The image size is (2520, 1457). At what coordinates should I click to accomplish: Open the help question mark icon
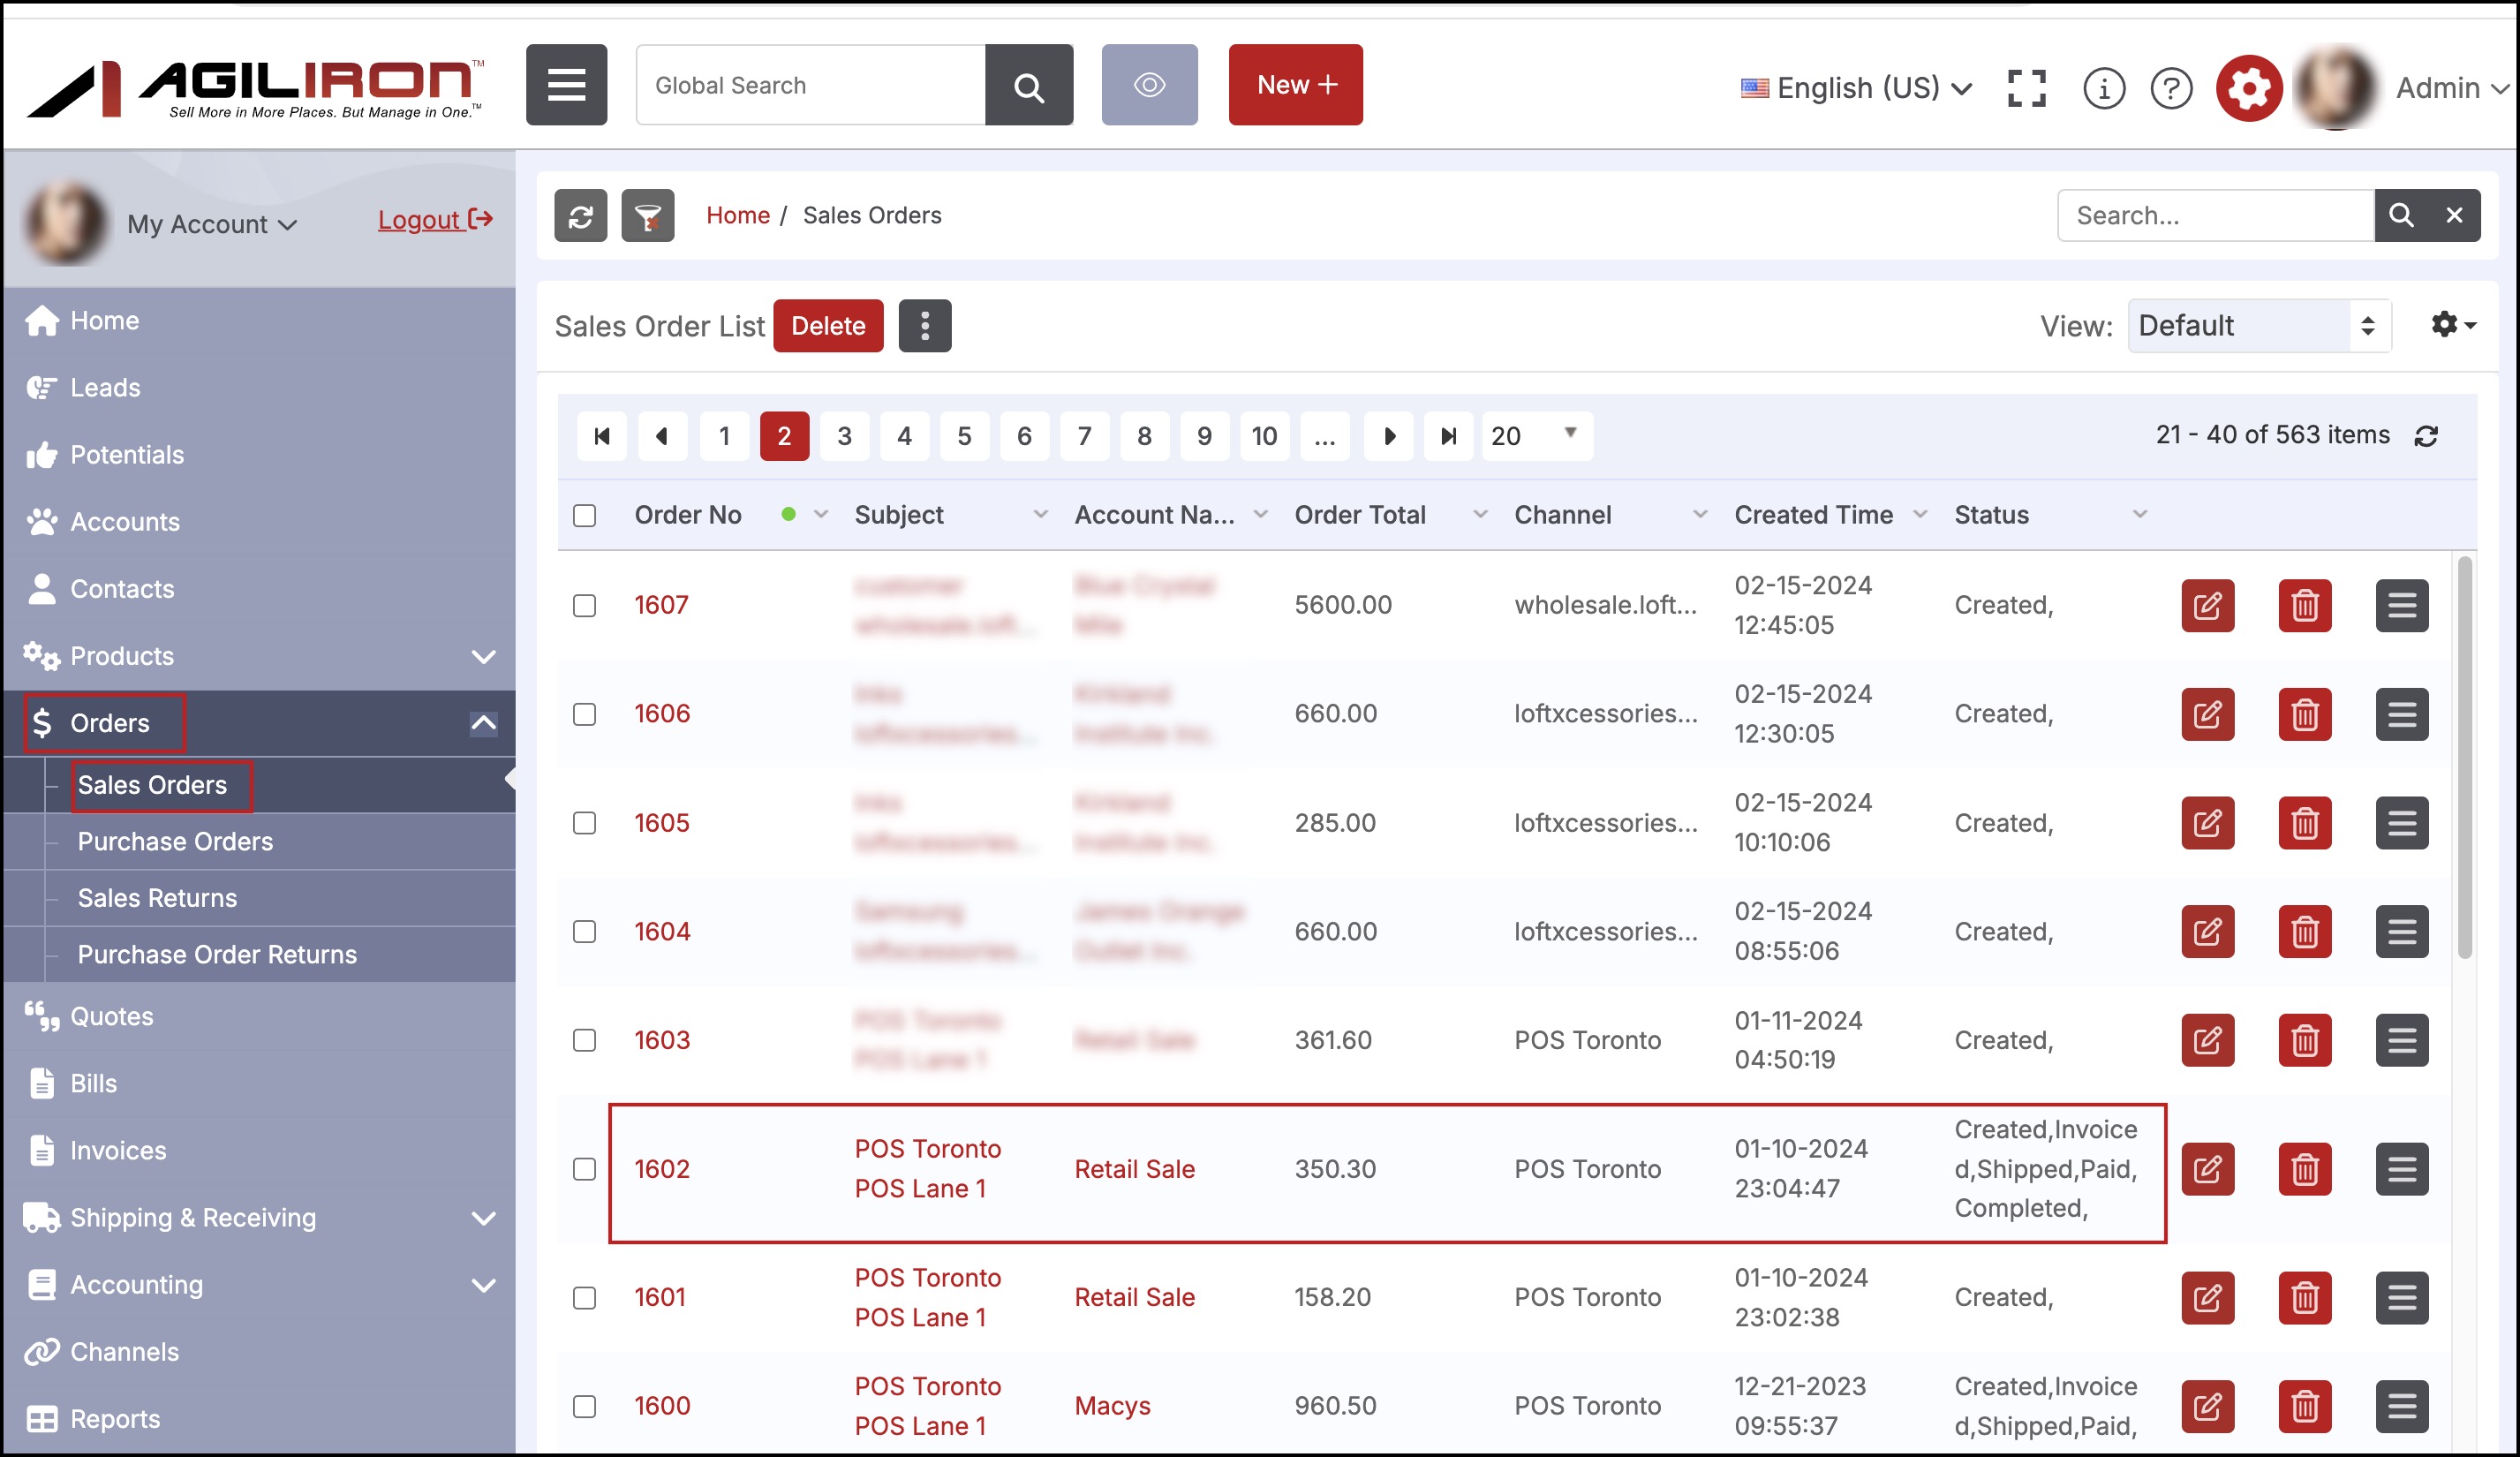click(x=2171, y=88)
